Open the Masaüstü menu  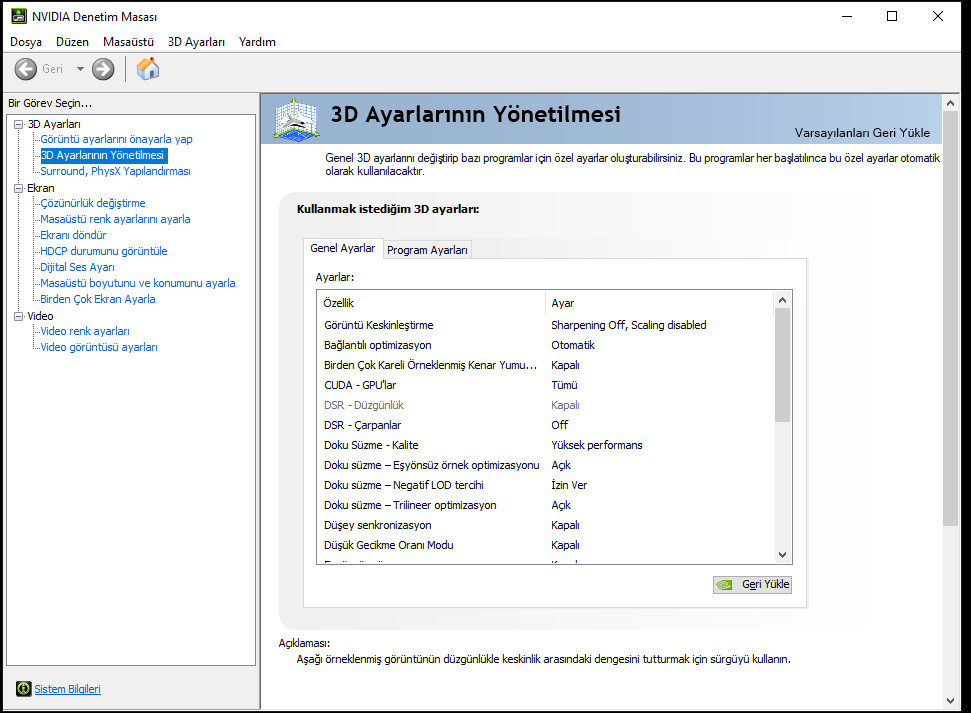pos(128,42)
